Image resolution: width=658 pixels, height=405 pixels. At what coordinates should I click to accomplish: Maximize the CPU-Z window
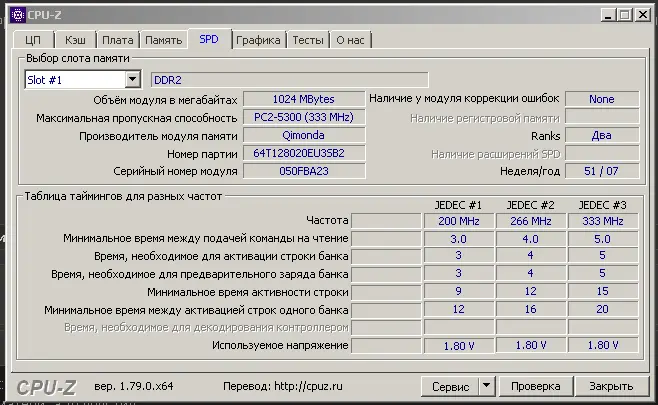(624, 15)
